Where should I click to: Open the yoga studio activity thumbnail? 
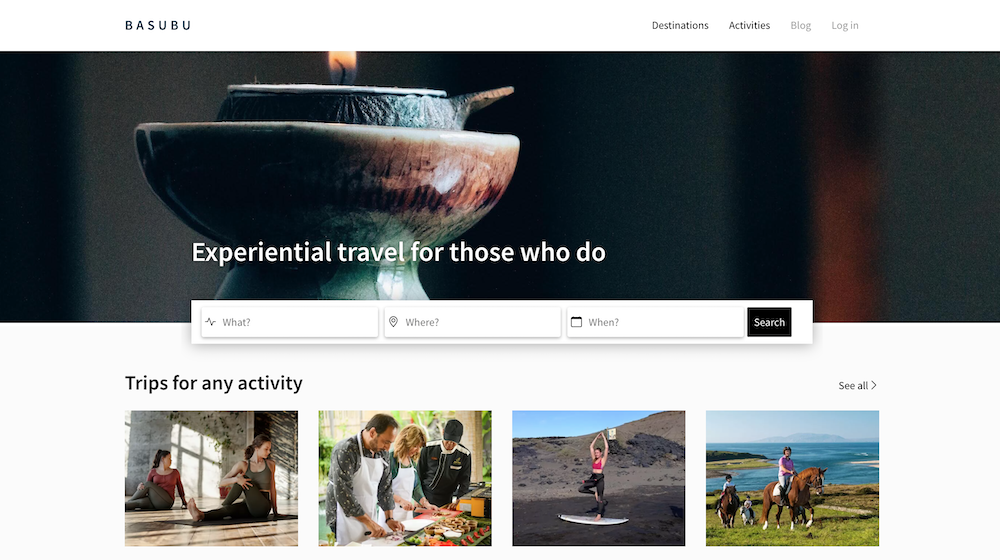coord(211,478)
